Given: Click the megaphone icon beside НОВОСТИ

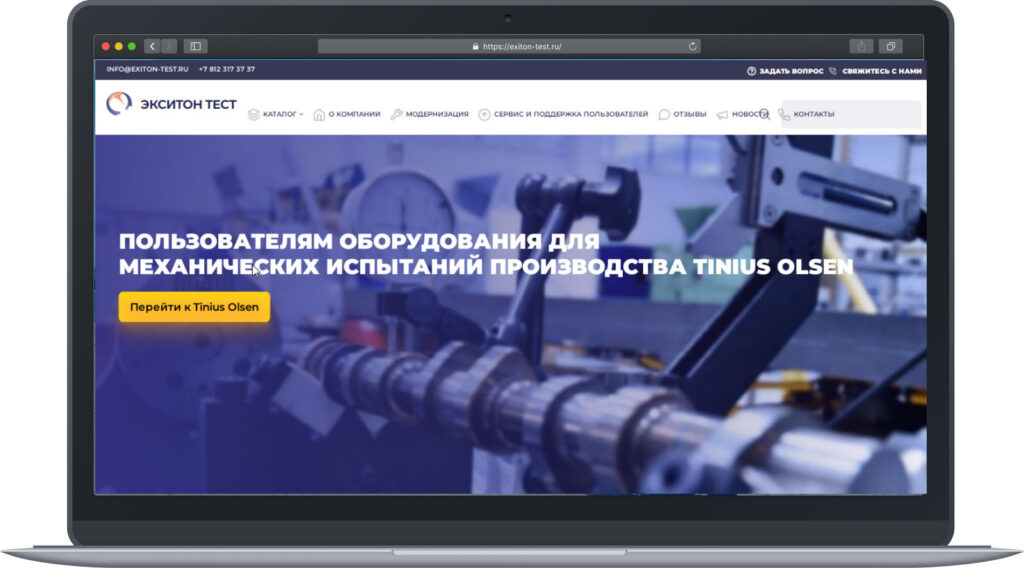Looking at the screenshot, I should (722, 114).
